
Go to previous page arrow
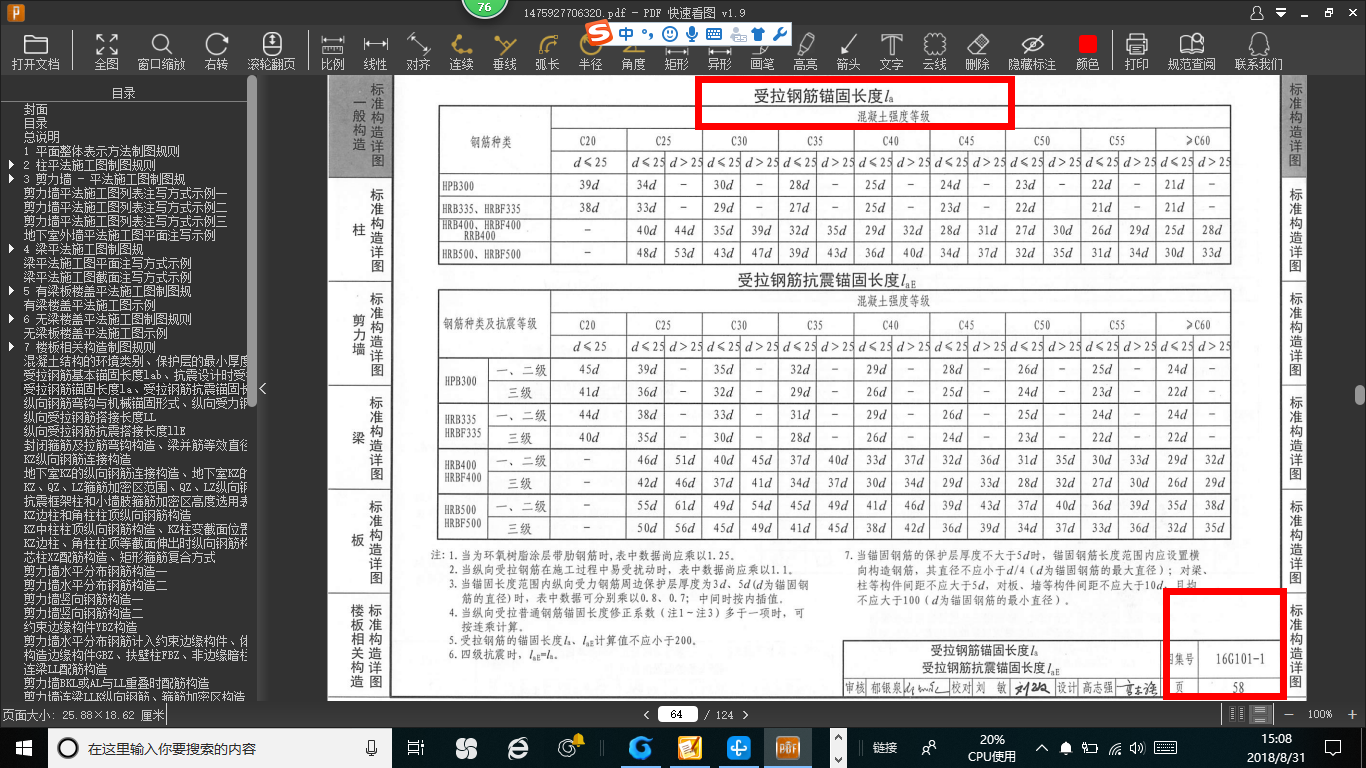(647, 714)
